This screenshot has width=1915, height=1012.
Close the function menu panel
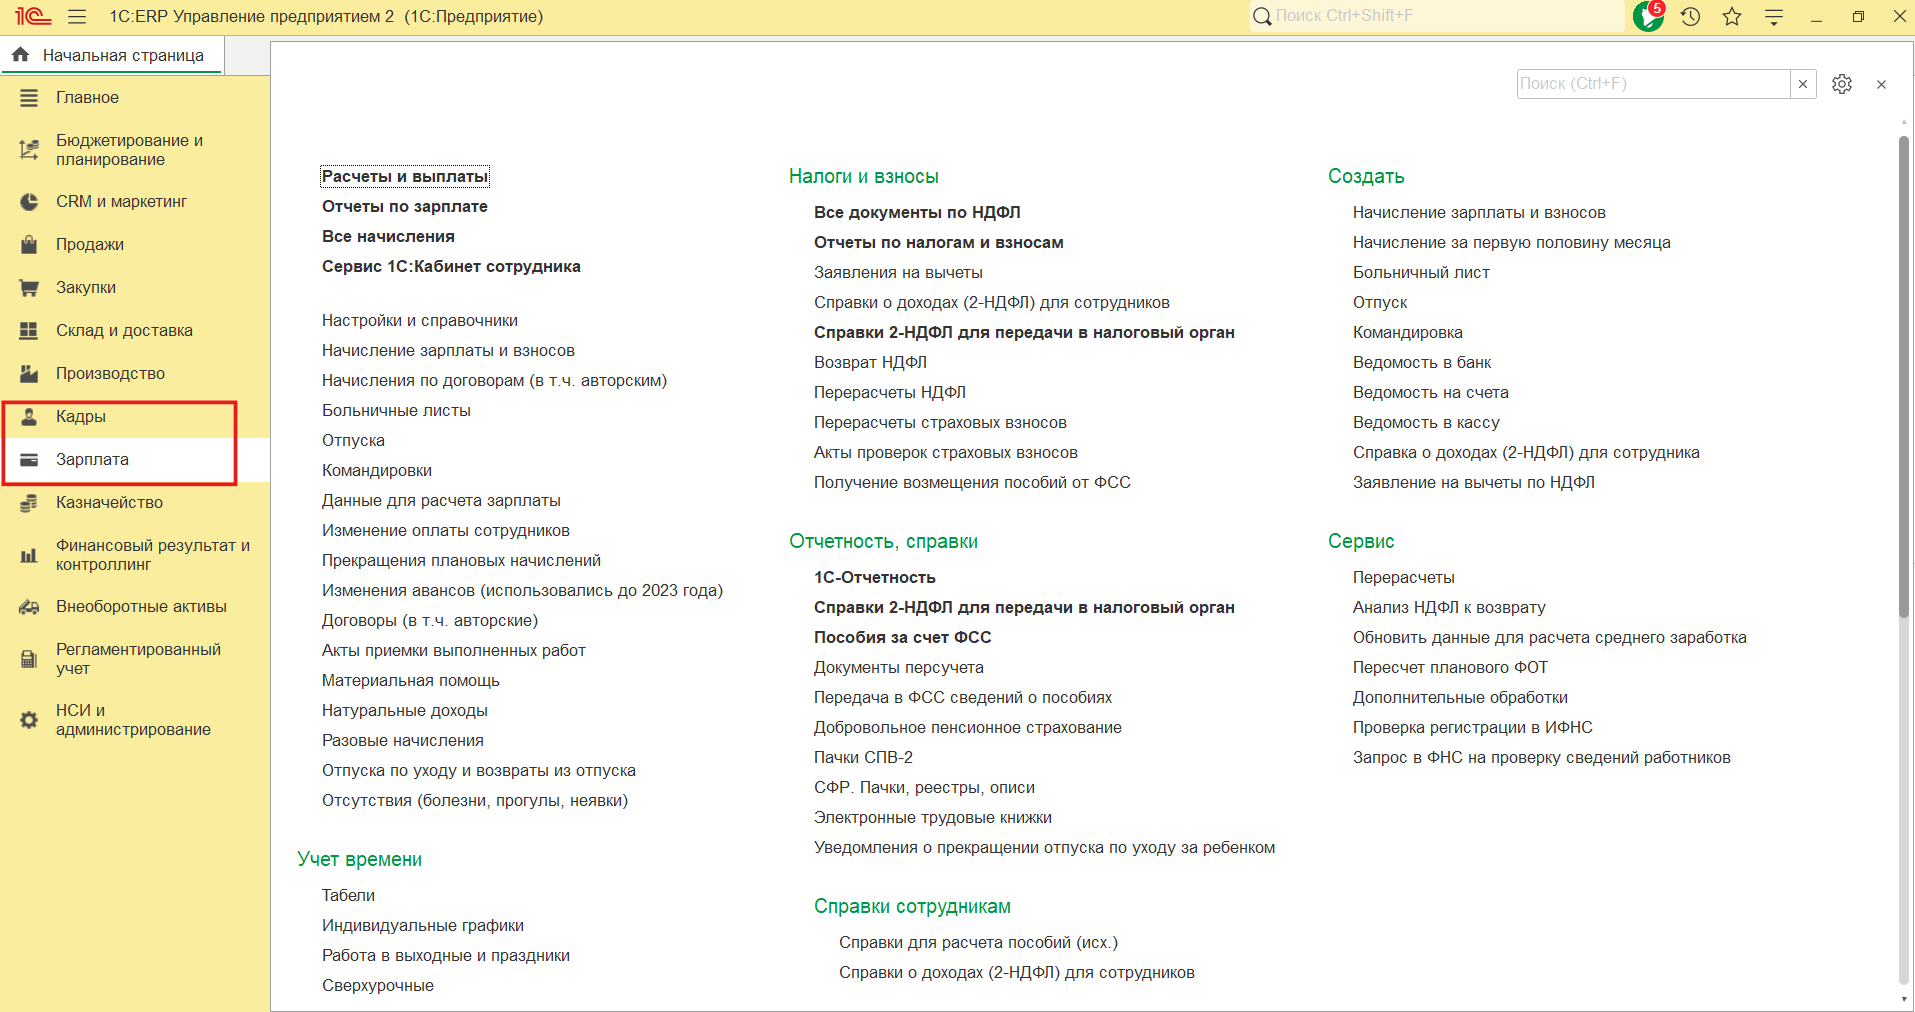tap(1881, 85)
